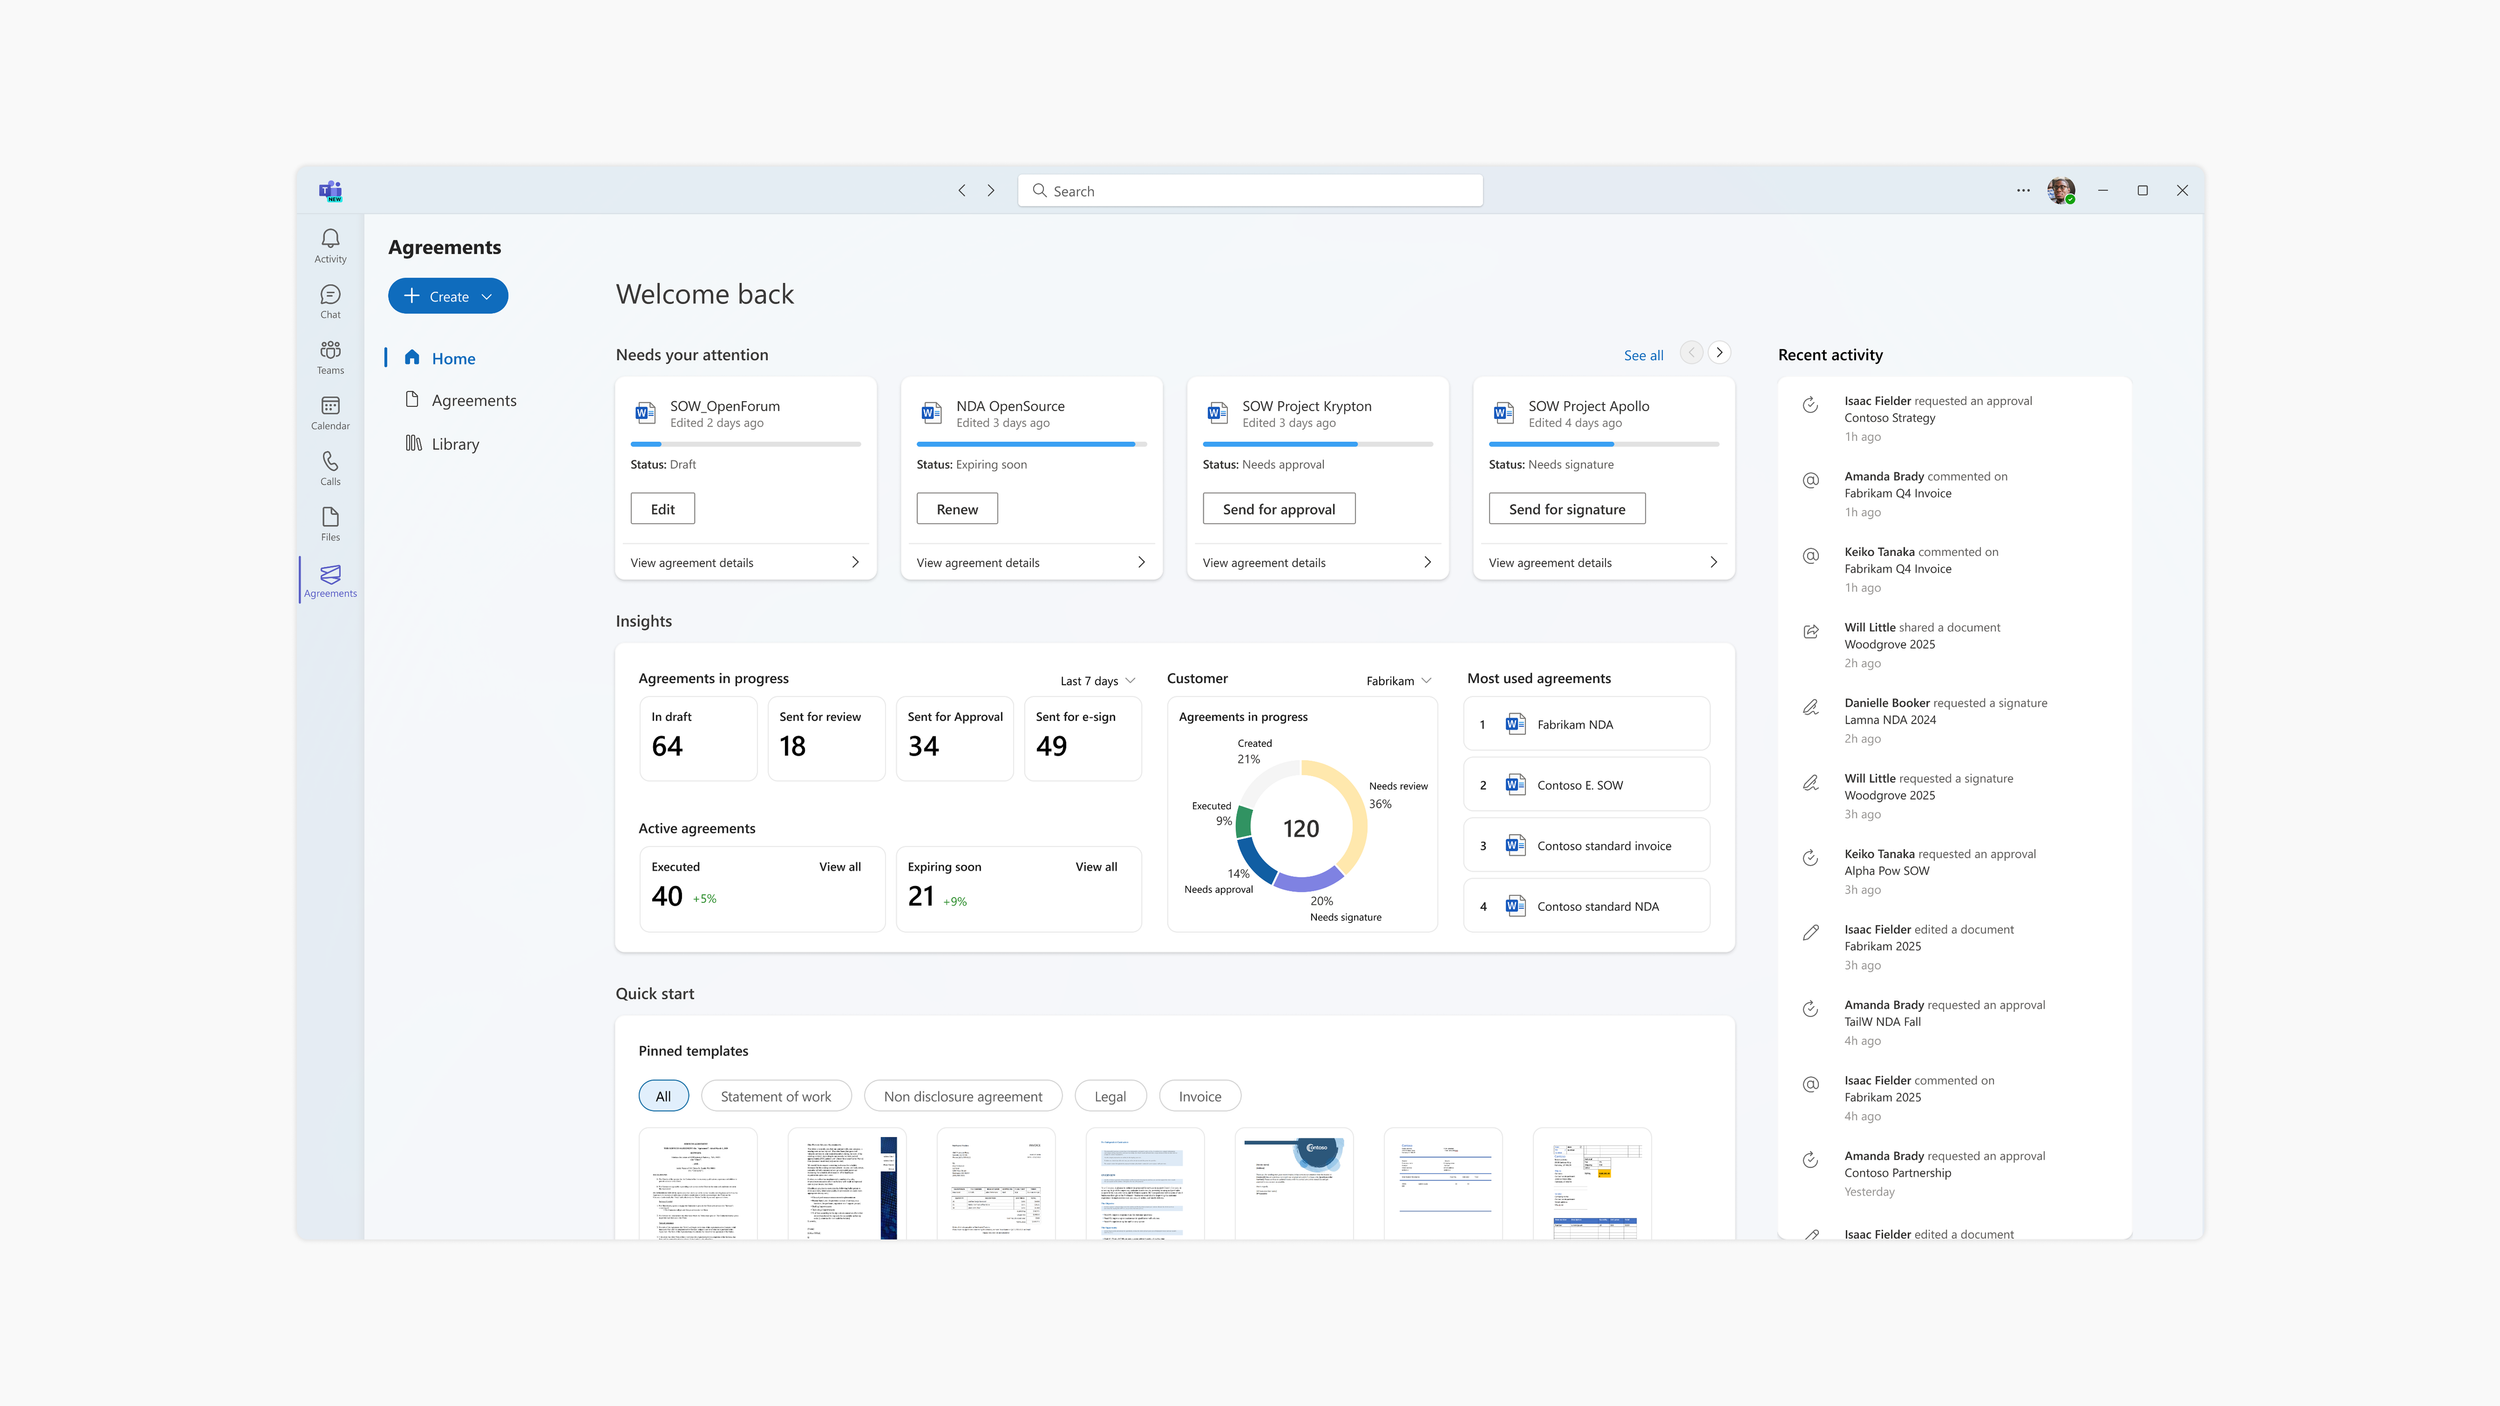The image size is (2500, 1406).
Task: Filter templates by Legal
Action: point(1110,1096)
